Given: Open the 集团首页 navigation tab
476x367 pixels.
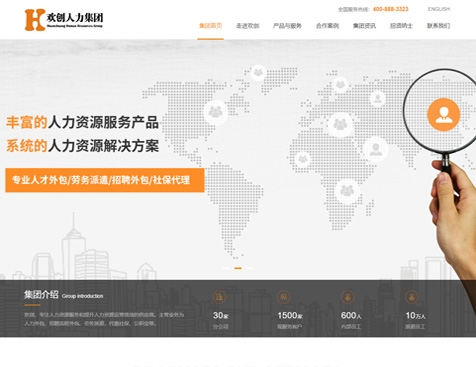Looking at the screenshot, I should [x=210, y=26].
